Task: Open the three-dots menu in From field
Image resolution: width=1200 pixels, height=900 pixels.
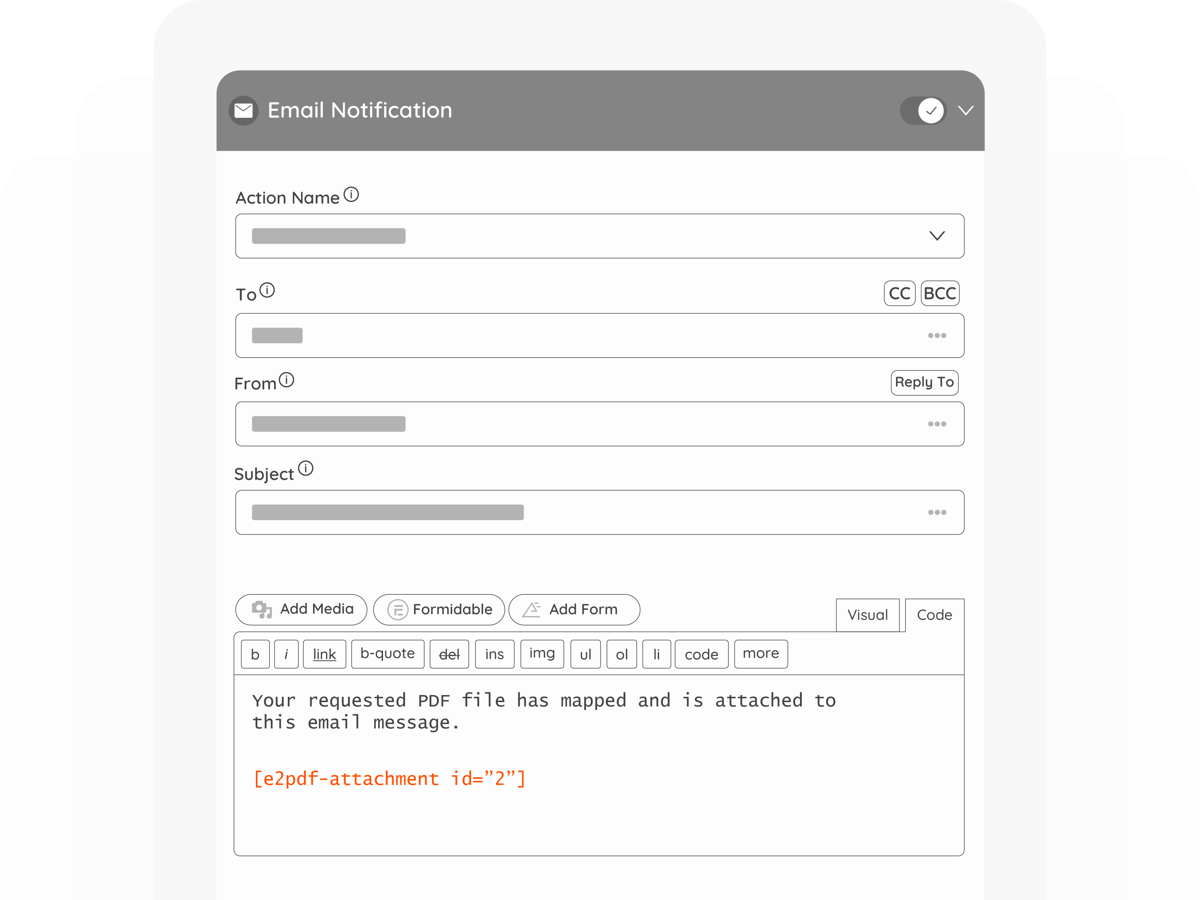Action: pyautogui.click(x=936, y=424)
